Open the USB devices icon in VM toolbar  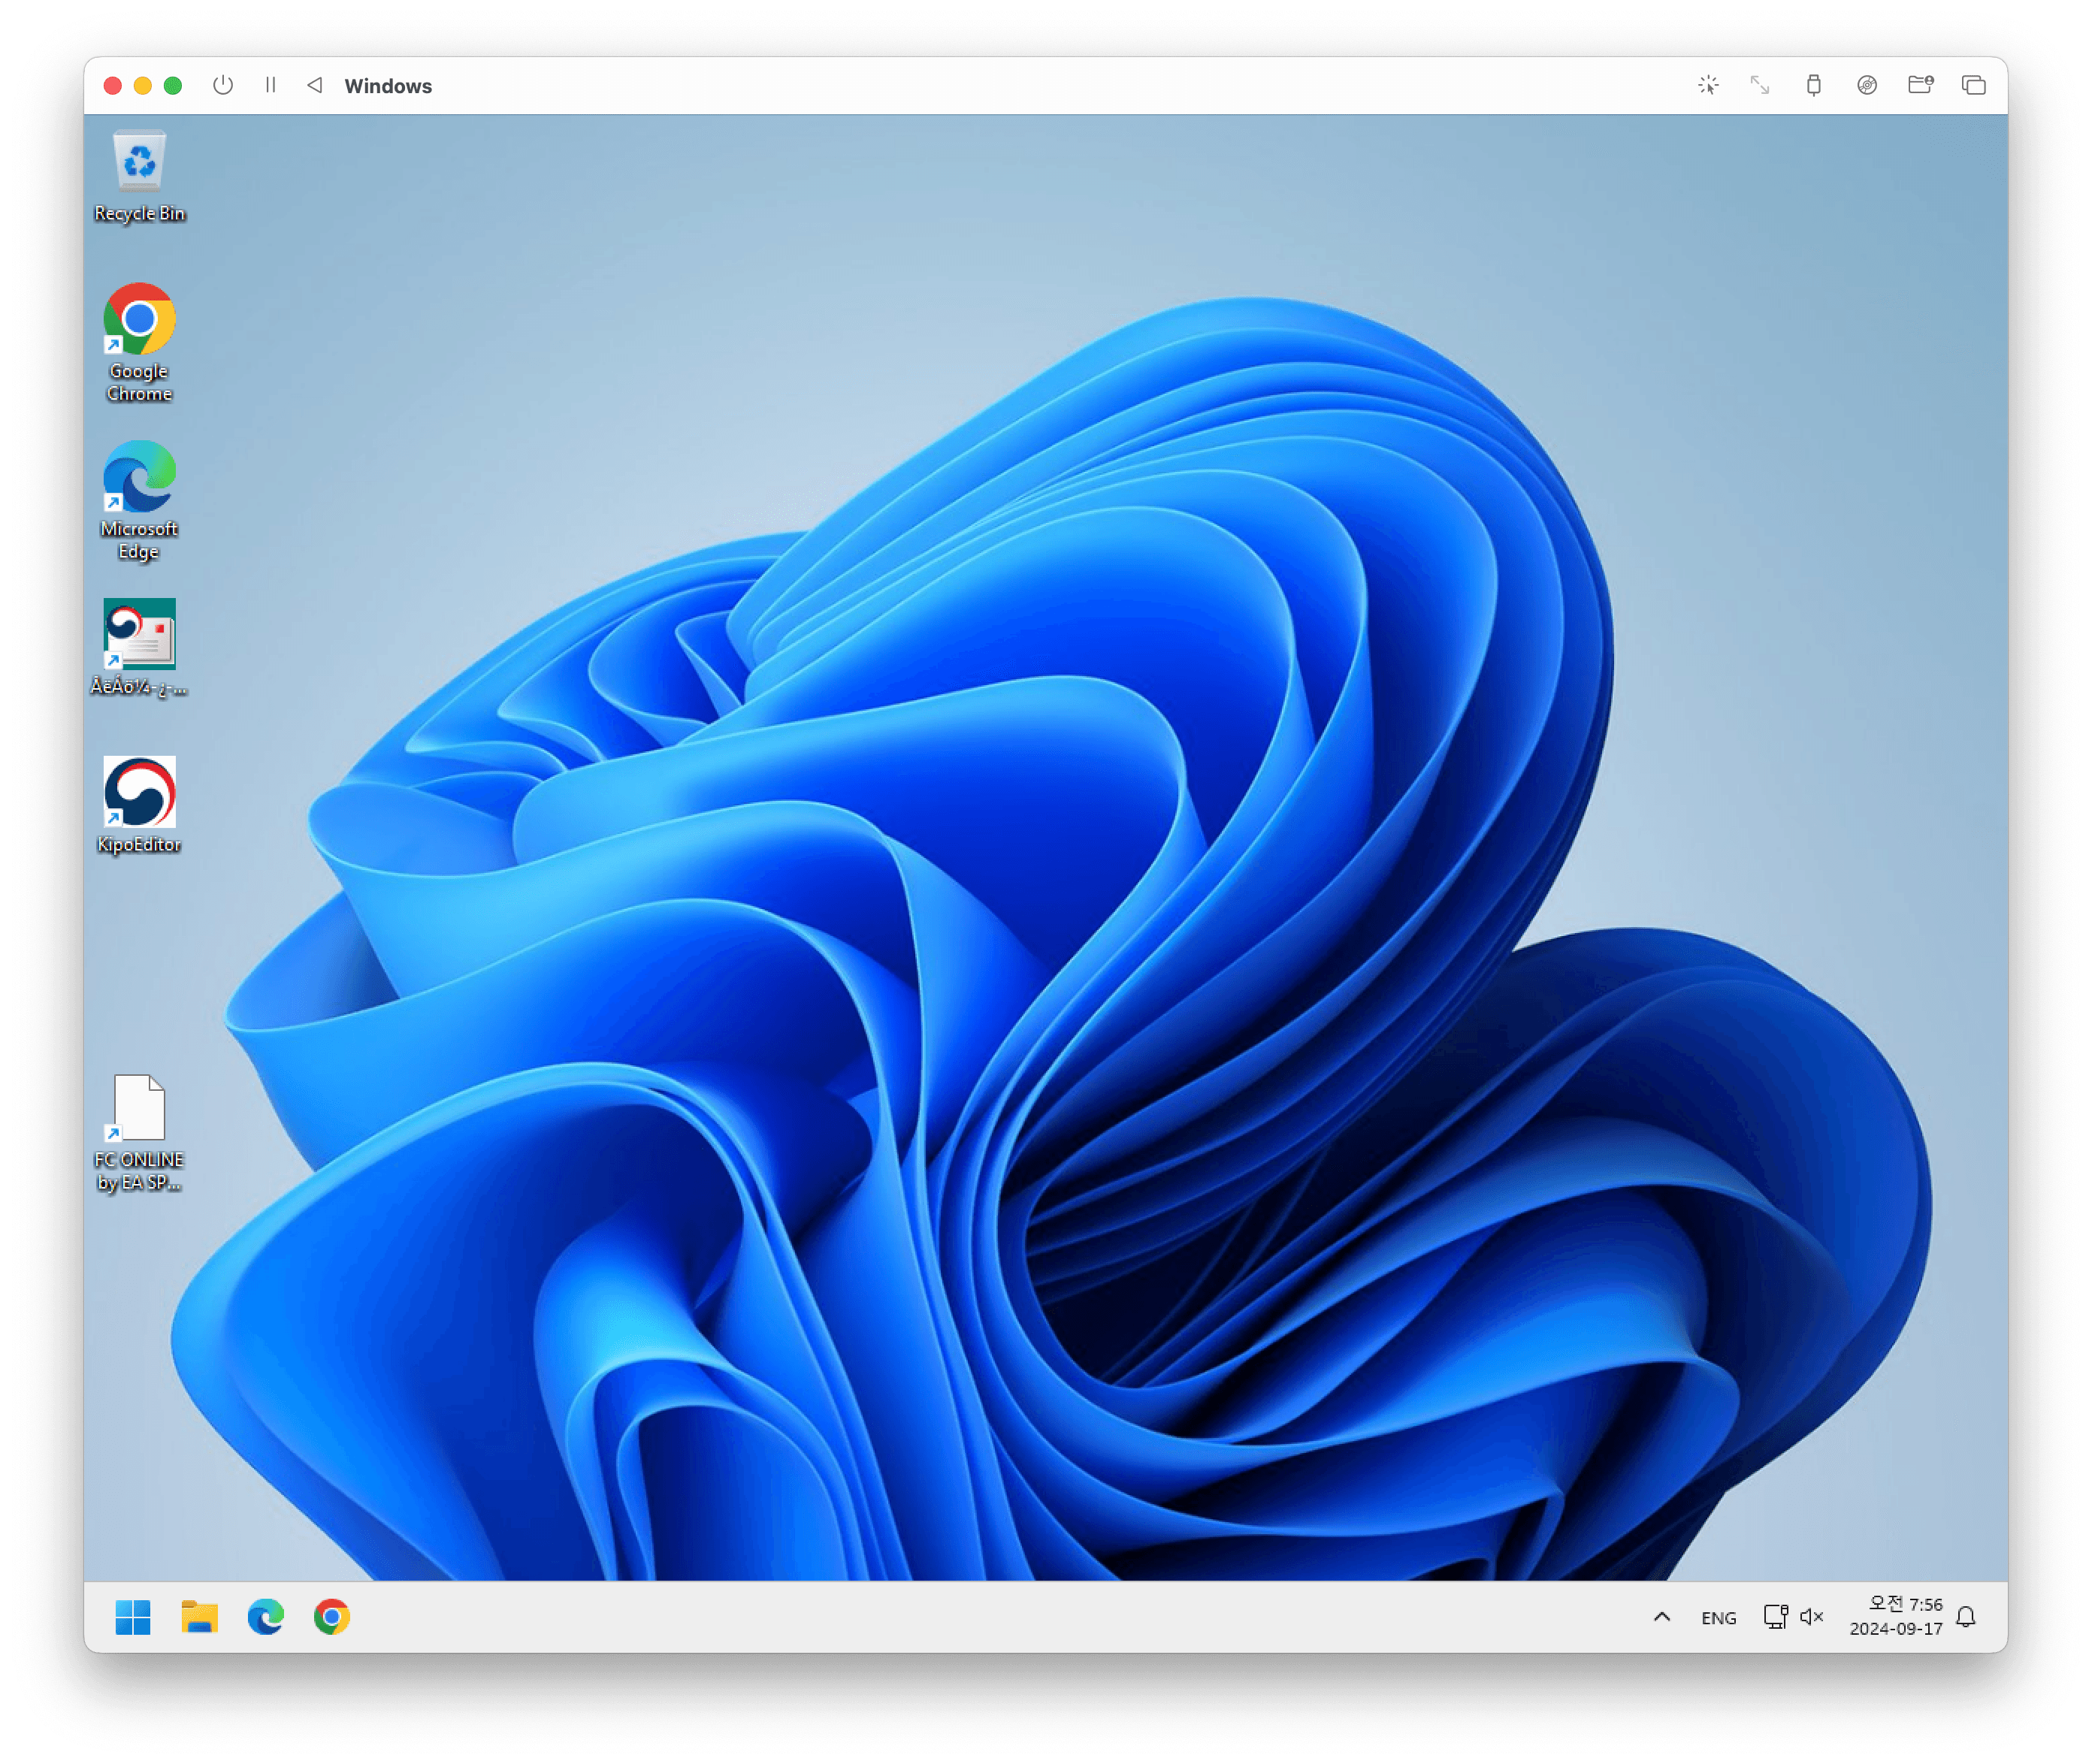[1813, 85]
